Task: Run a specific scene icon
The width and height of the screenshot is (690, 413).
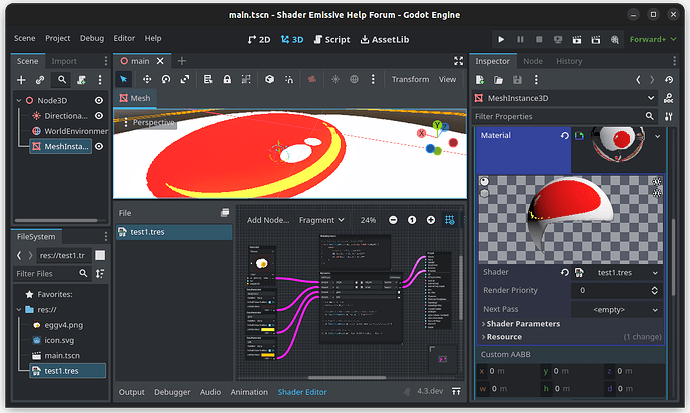Action: pos(596,40)
